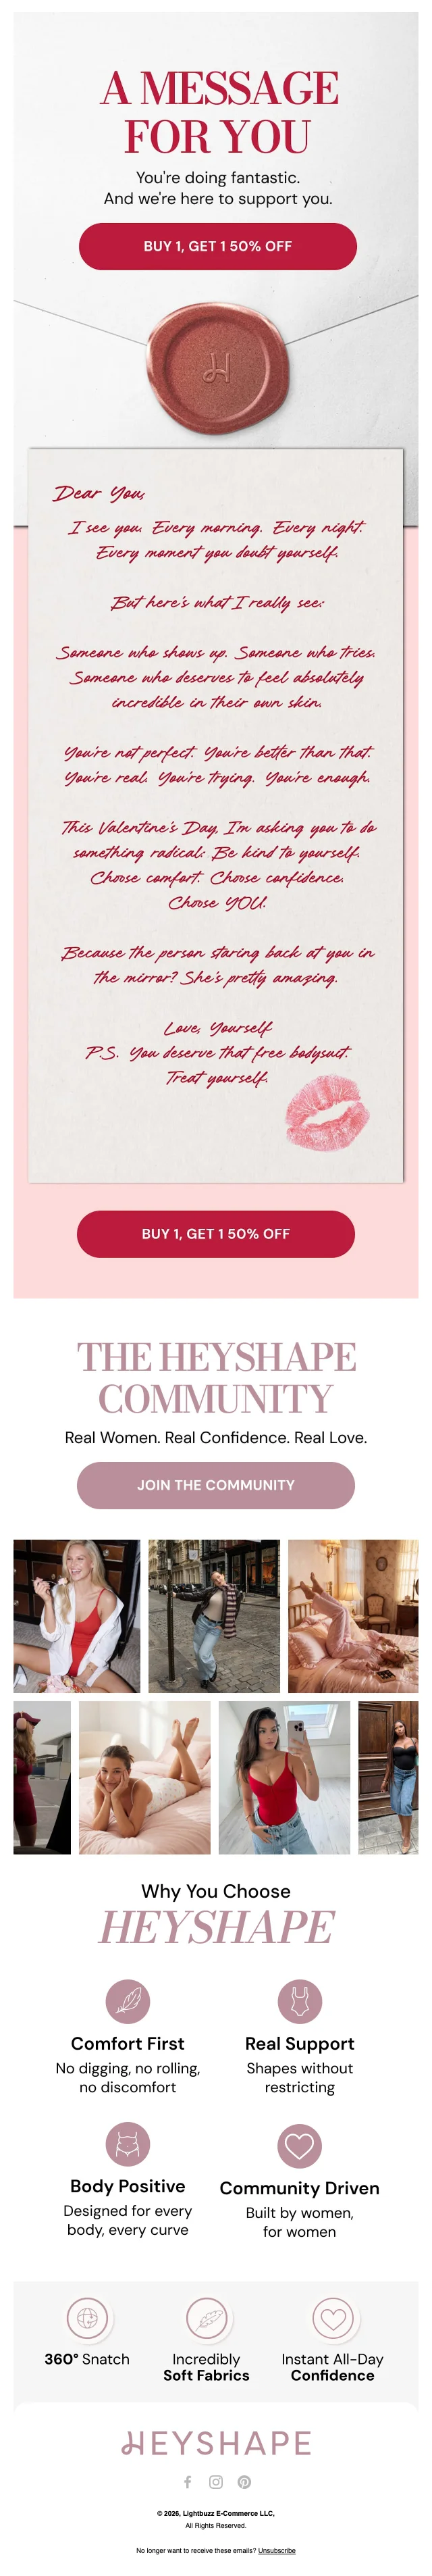Click the All-Day Confidence heart icon
Screen dimensions: 432x2576
pos(333,2318)
